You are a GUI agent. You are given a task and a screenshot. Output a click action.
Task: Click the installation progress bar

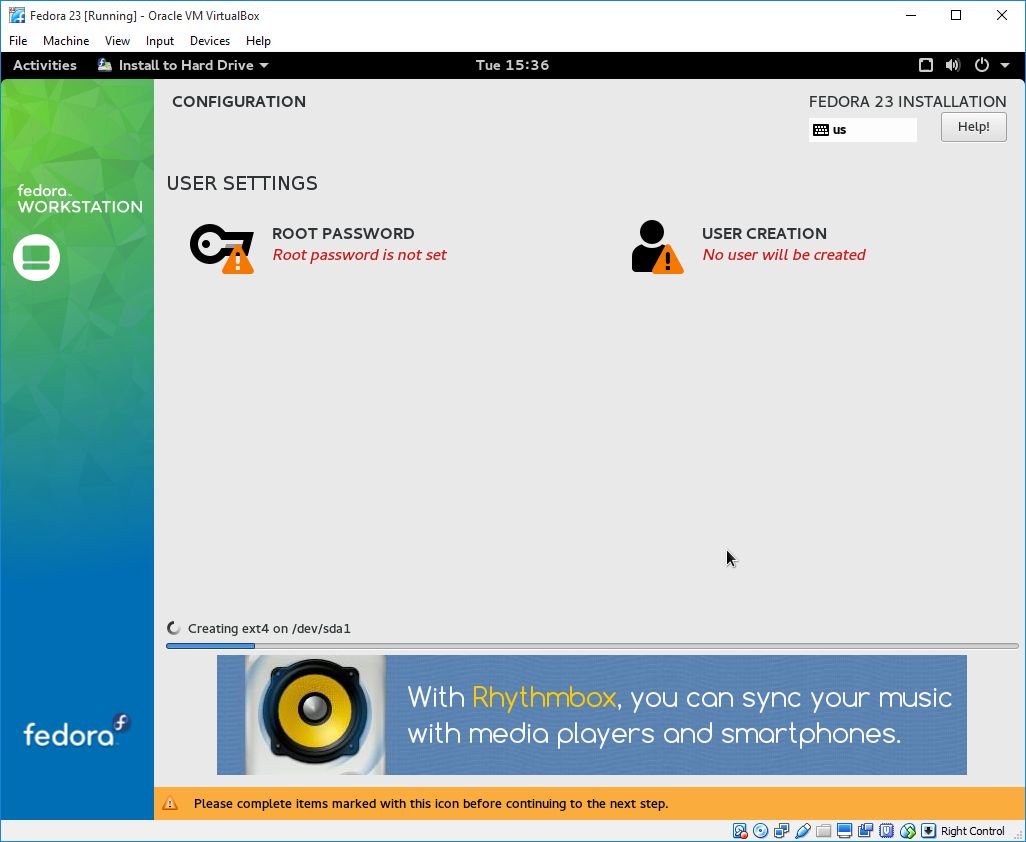(592, 646)
